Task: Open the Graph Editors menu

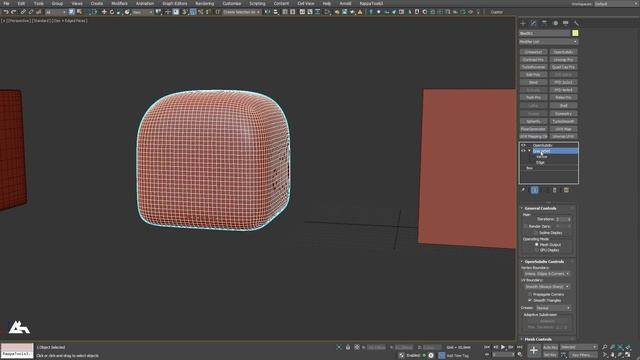Action: 175,3
